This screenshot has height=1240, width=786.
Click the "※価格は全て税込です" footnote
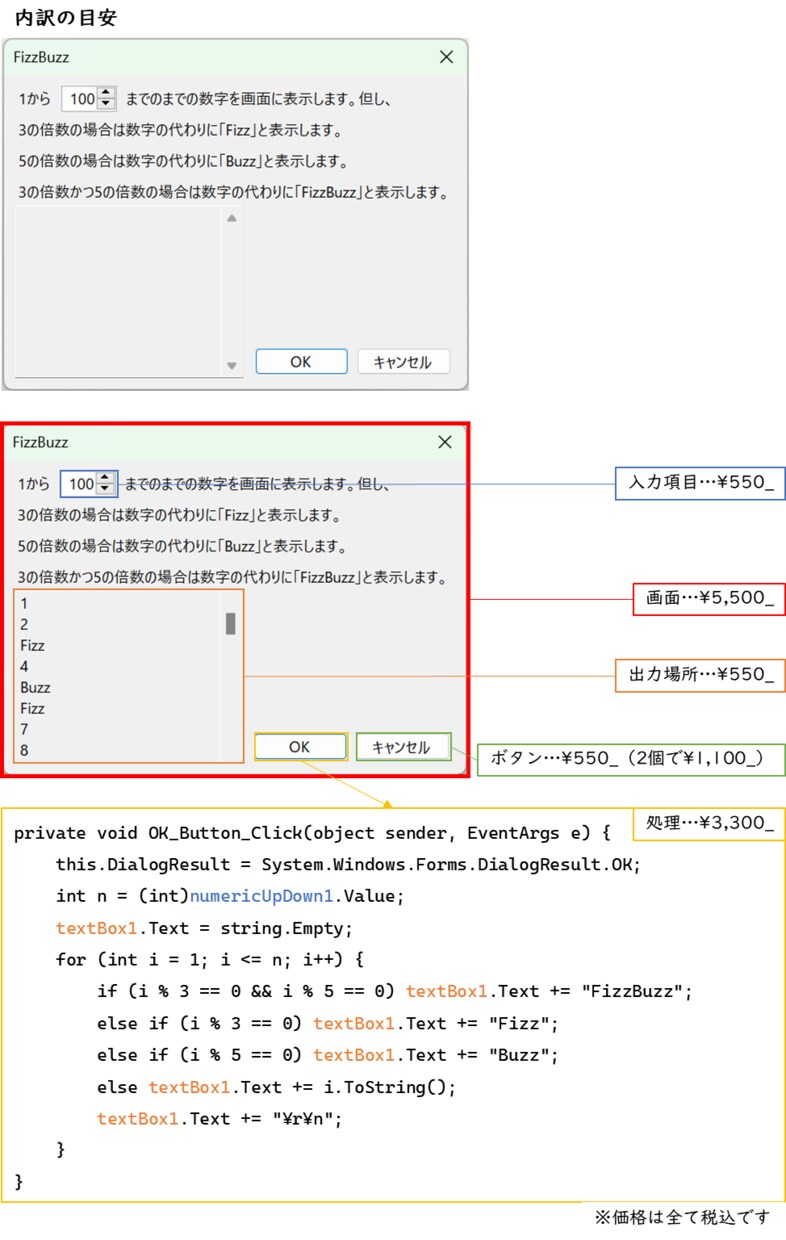pyautogui.click(x=683, y=1217)
